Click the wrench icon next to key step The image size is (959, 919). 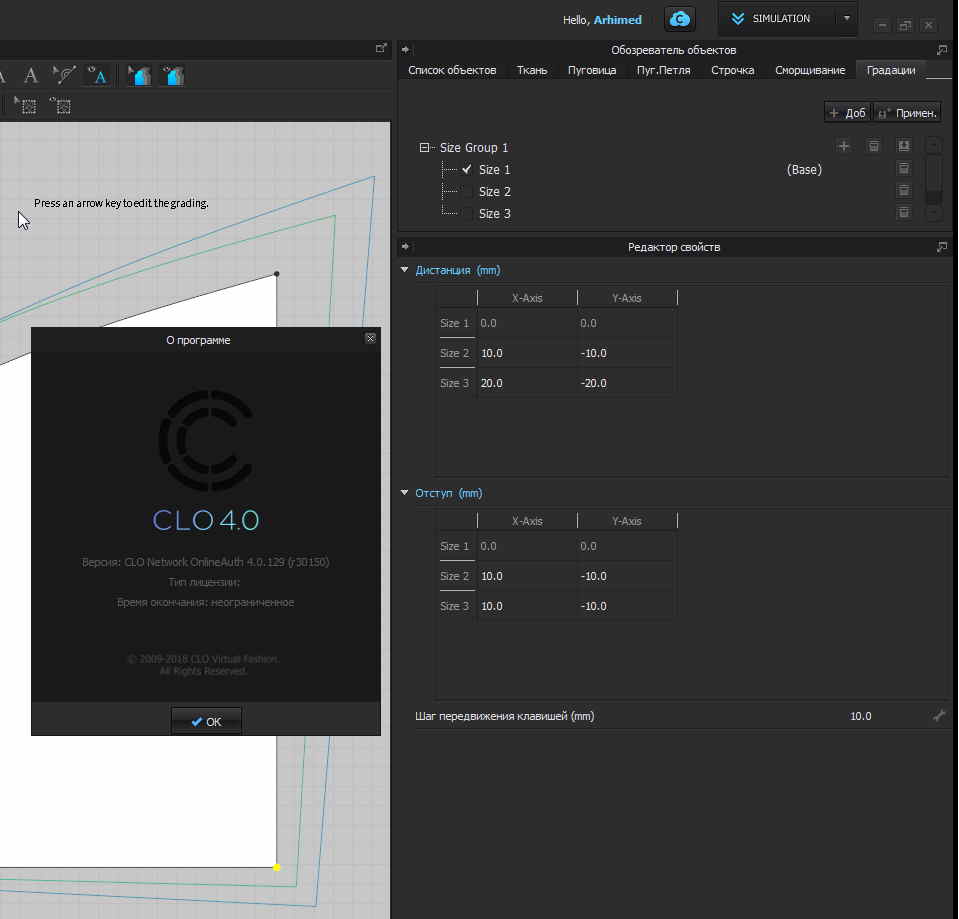pyautogui.click(x=938, y=716)
